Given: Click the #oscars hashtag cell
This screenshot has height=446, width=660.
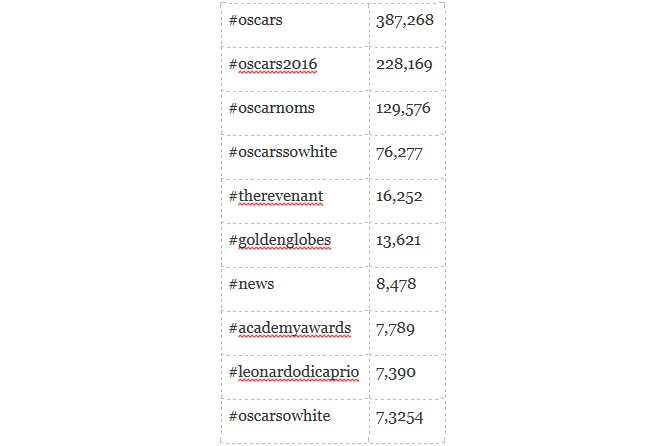Looking at the screenshot, I should pos(254,20).
